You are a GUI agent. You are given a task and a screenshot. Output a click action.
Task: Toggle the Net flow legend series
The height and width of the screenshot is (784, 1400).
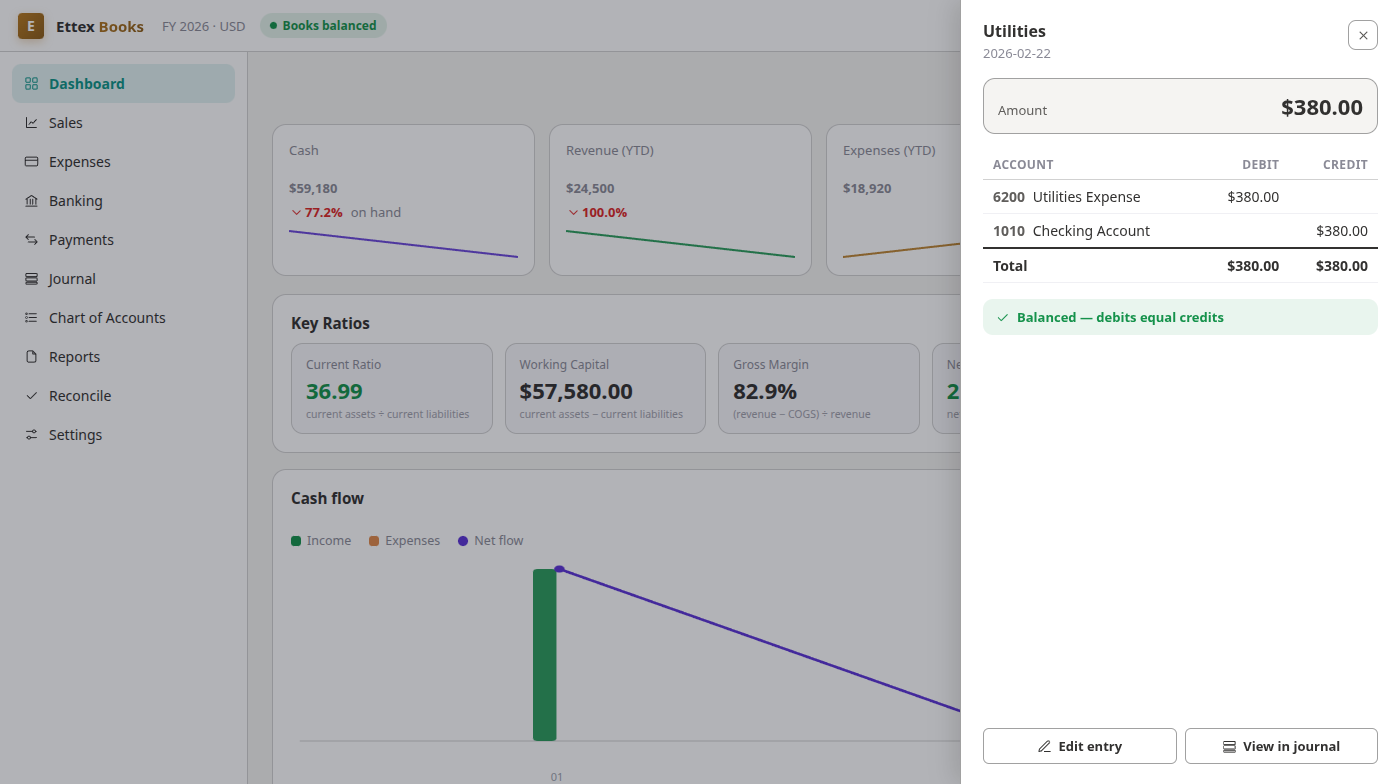point(491,541)
